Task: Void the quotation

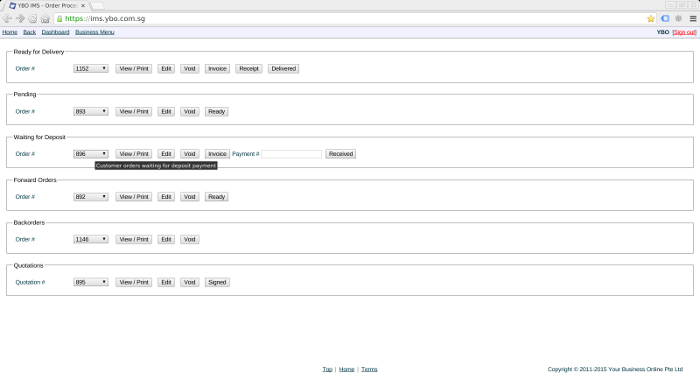Action: coord(190,282)
